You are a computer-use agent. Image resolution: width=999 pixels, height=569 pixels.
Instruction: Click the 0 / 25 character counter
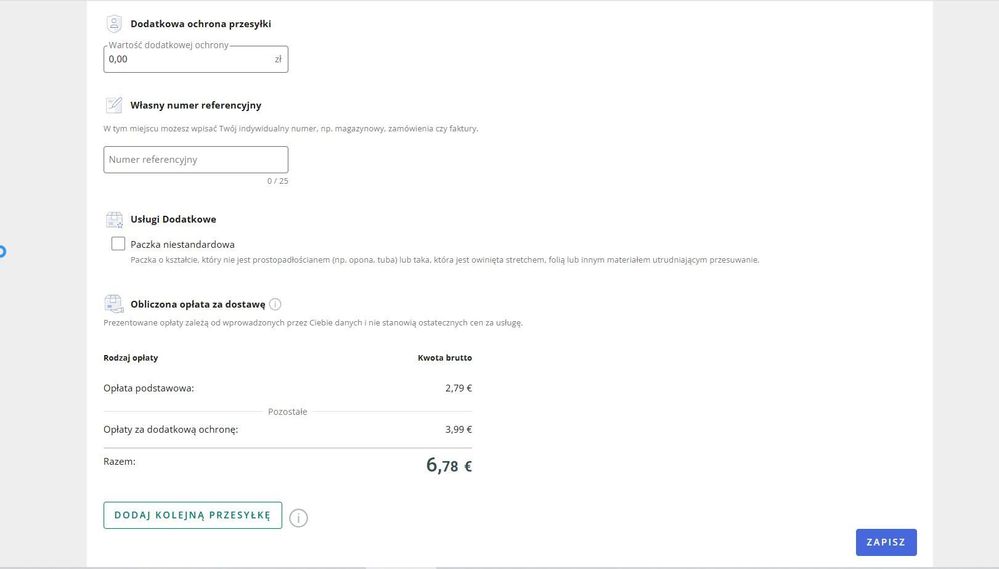(277, 181)
